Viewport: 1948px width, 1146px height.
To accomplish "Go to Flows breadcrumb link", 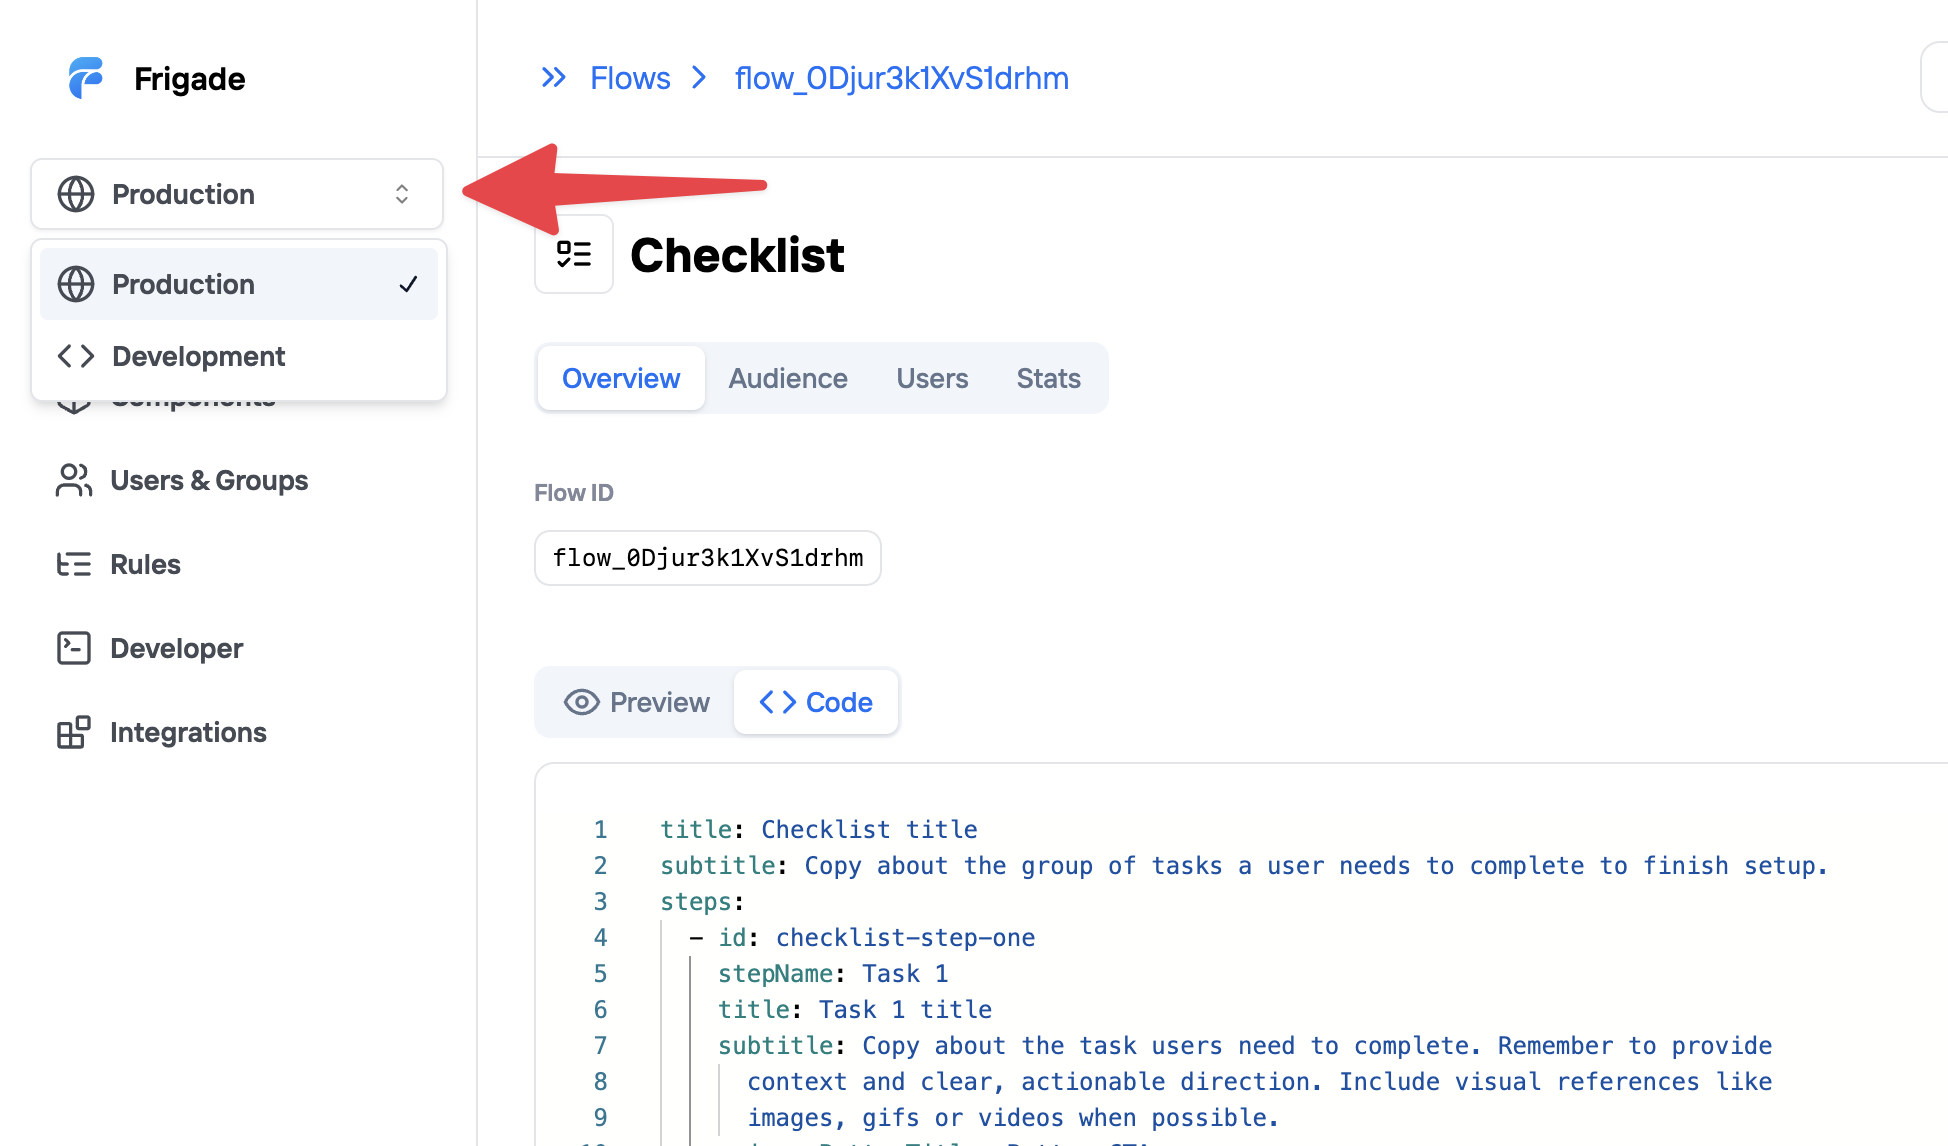I will pos(630,78).
